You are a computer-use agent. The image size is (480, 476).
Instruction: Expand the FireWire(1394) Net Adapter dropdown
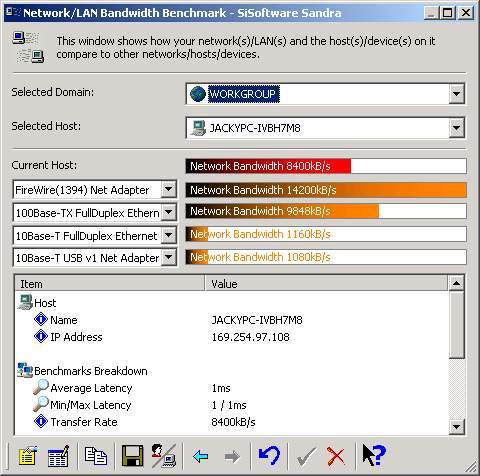(168, 190)
